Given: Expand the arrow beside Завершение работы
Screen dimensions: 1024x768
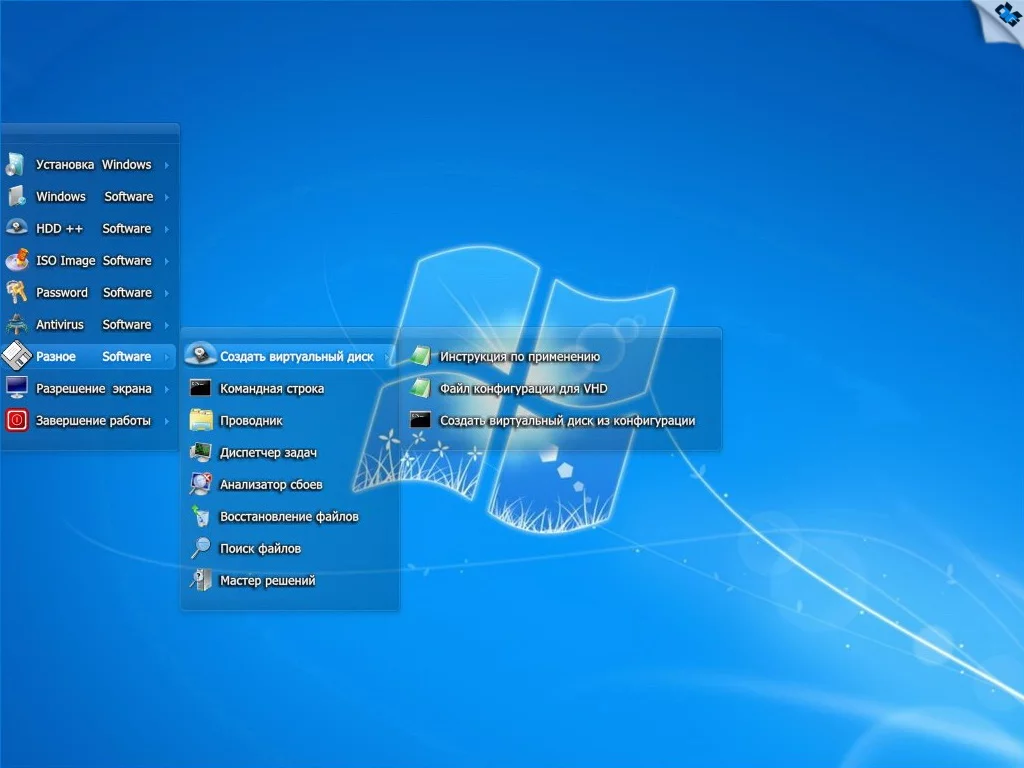Looking at the screenshot, I should click(167, 421).
